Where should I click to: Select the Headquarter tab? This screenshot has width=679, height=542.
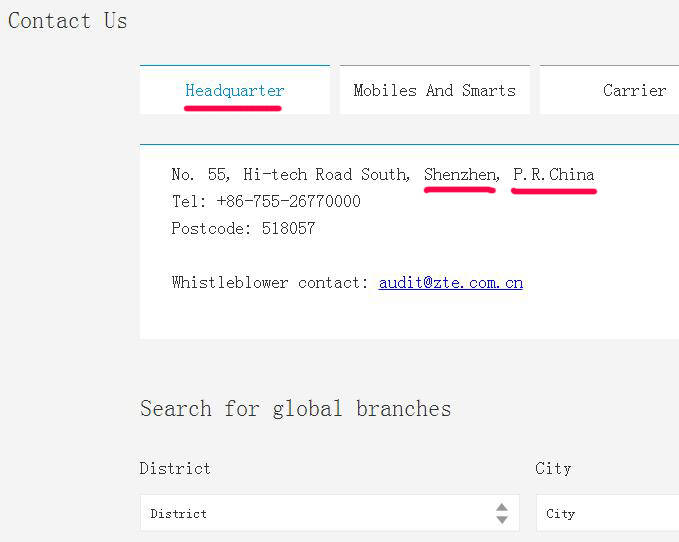coord(235,90)
